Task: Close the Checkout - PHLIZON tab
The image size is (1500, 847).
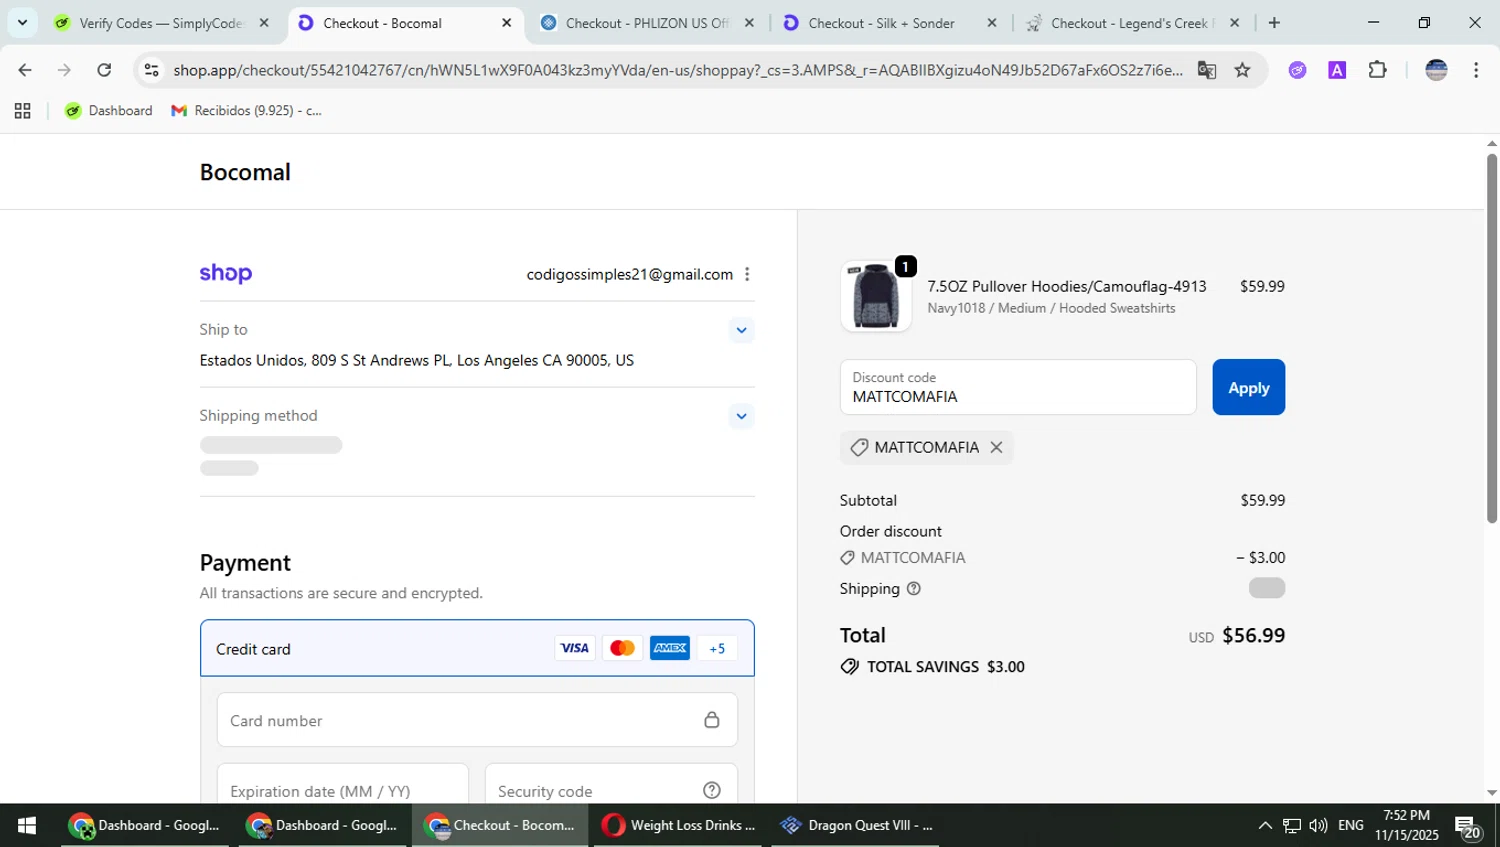Action: (749, 23)
